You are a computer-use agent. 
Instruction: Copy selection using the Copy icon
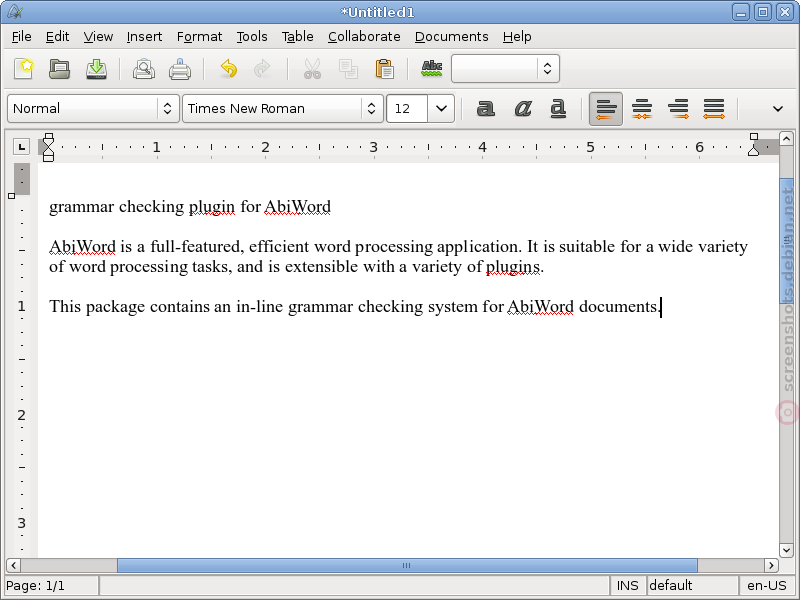point(348,68)
